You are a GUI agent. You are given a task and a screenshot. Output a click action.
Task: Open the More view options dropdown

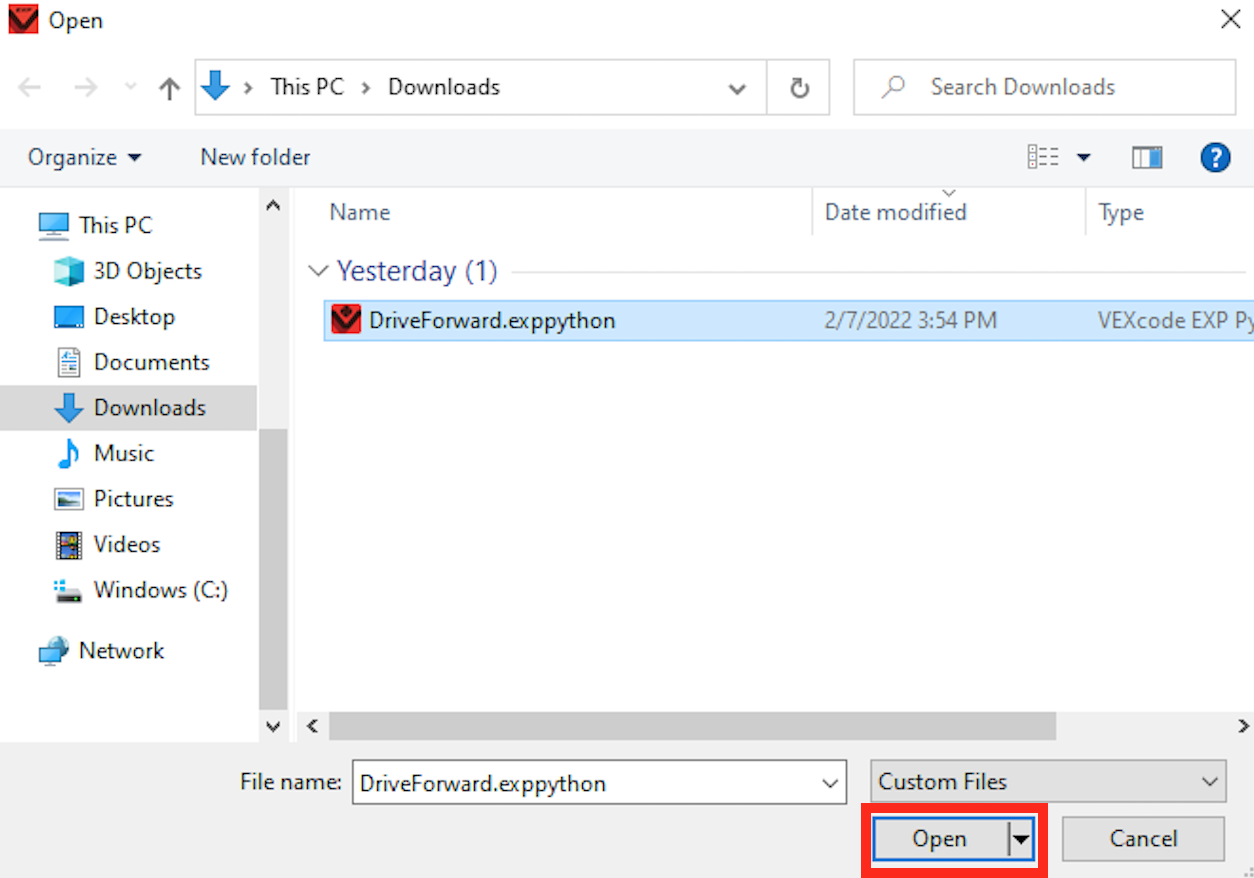1083,158
